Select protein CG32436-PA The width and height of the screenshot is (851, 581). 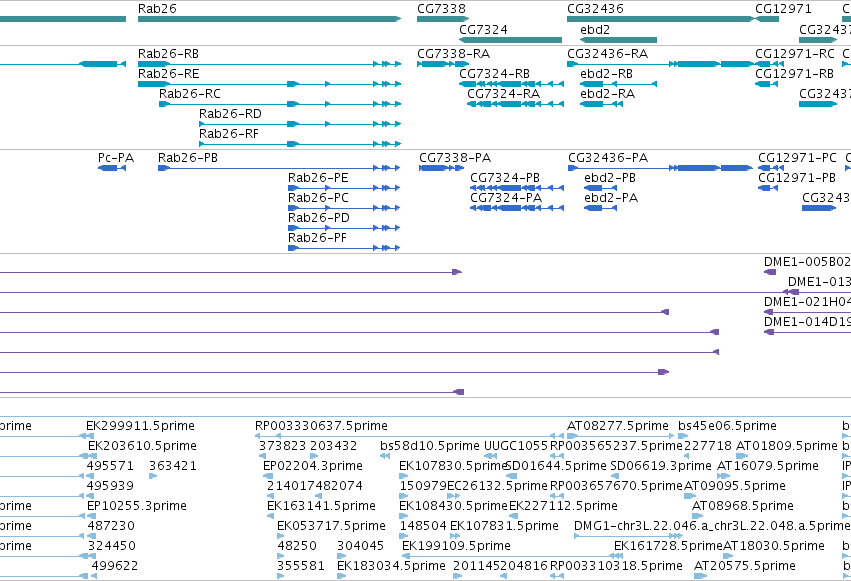(661, 168)
